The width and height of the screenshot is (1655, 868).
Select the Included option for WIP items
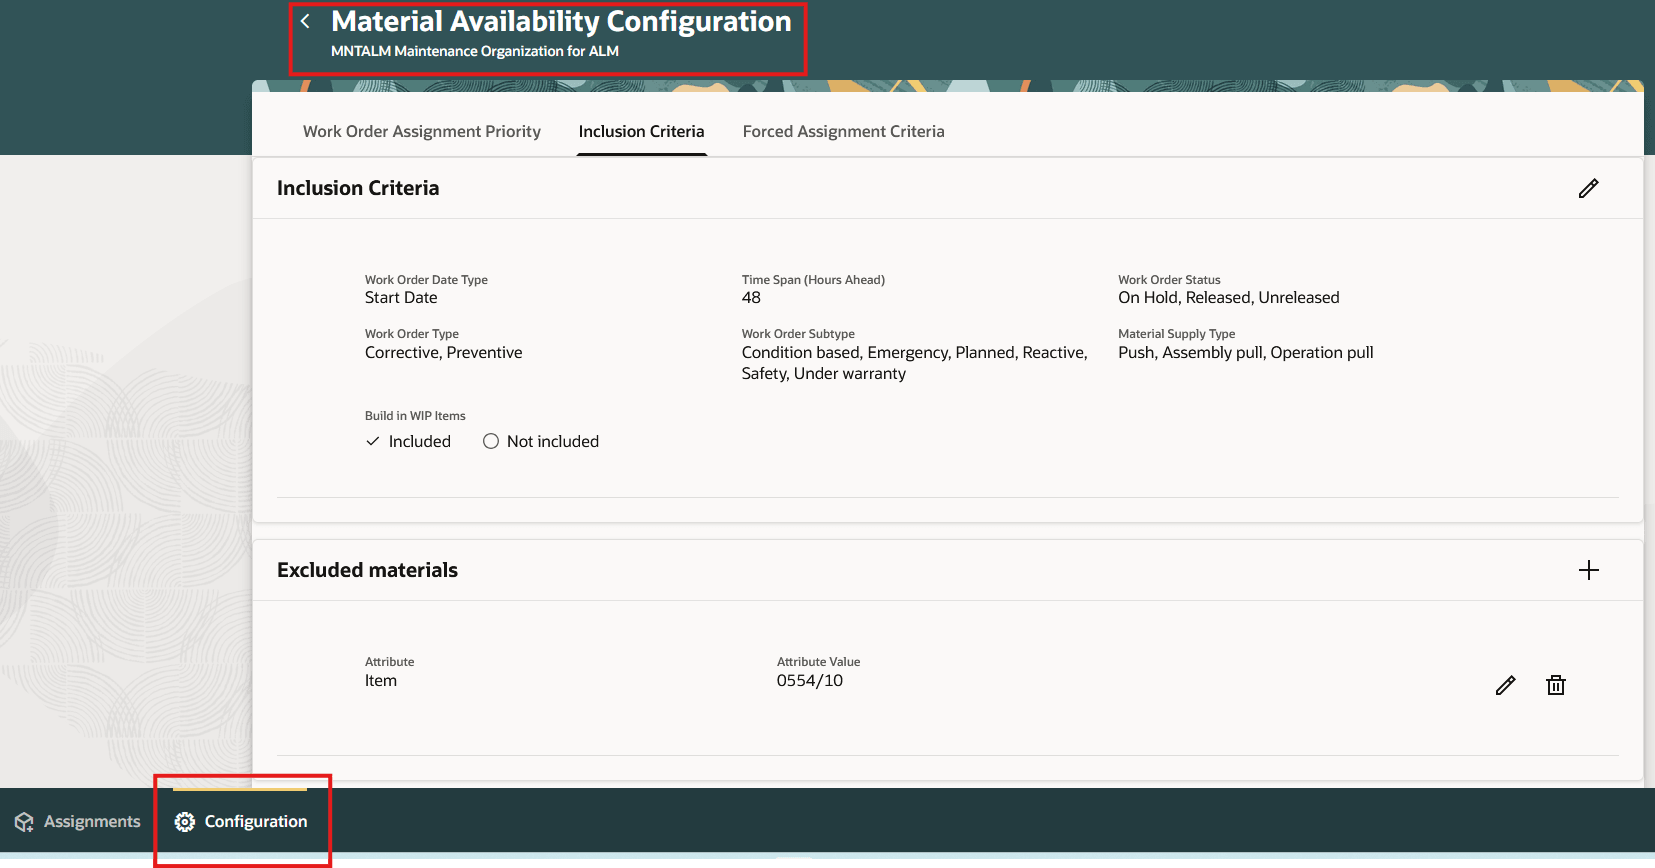click(408, 441)
